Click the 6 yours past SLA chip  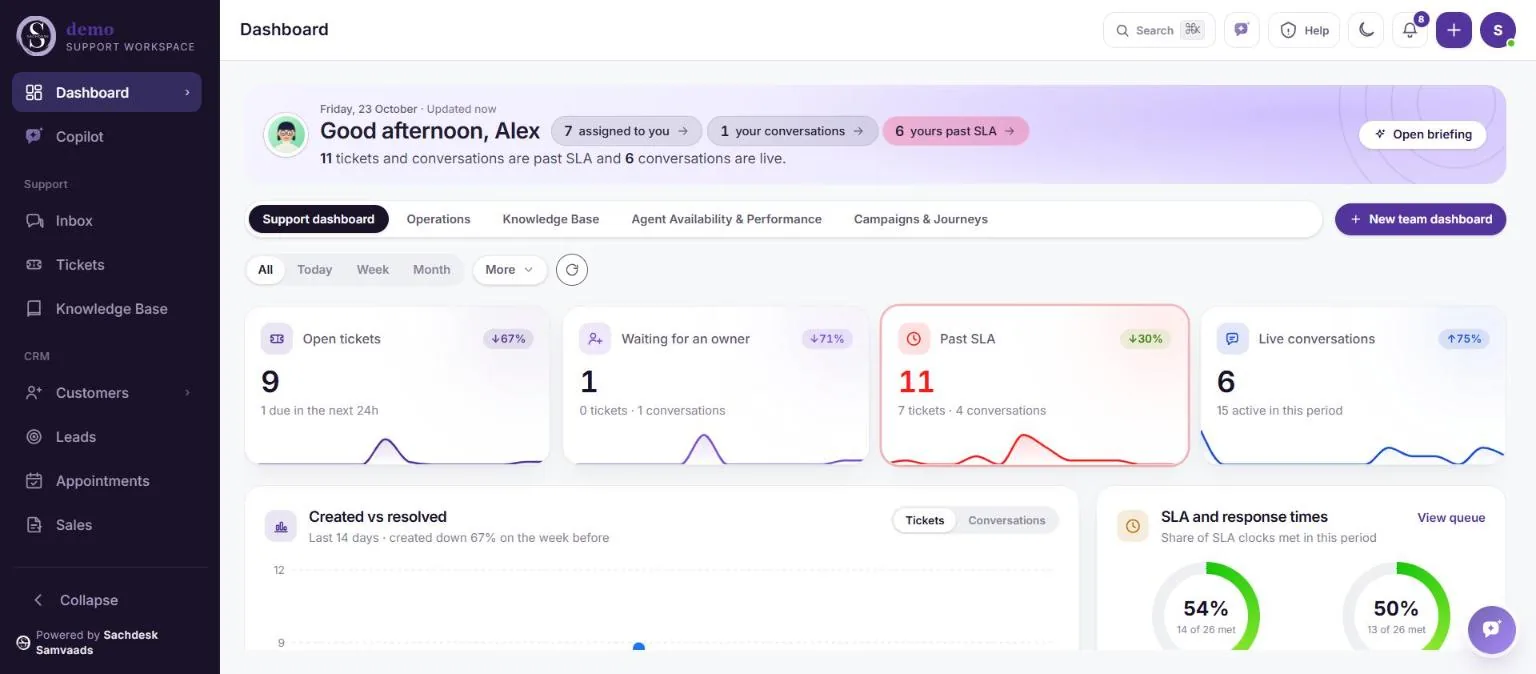pos(955,131)
